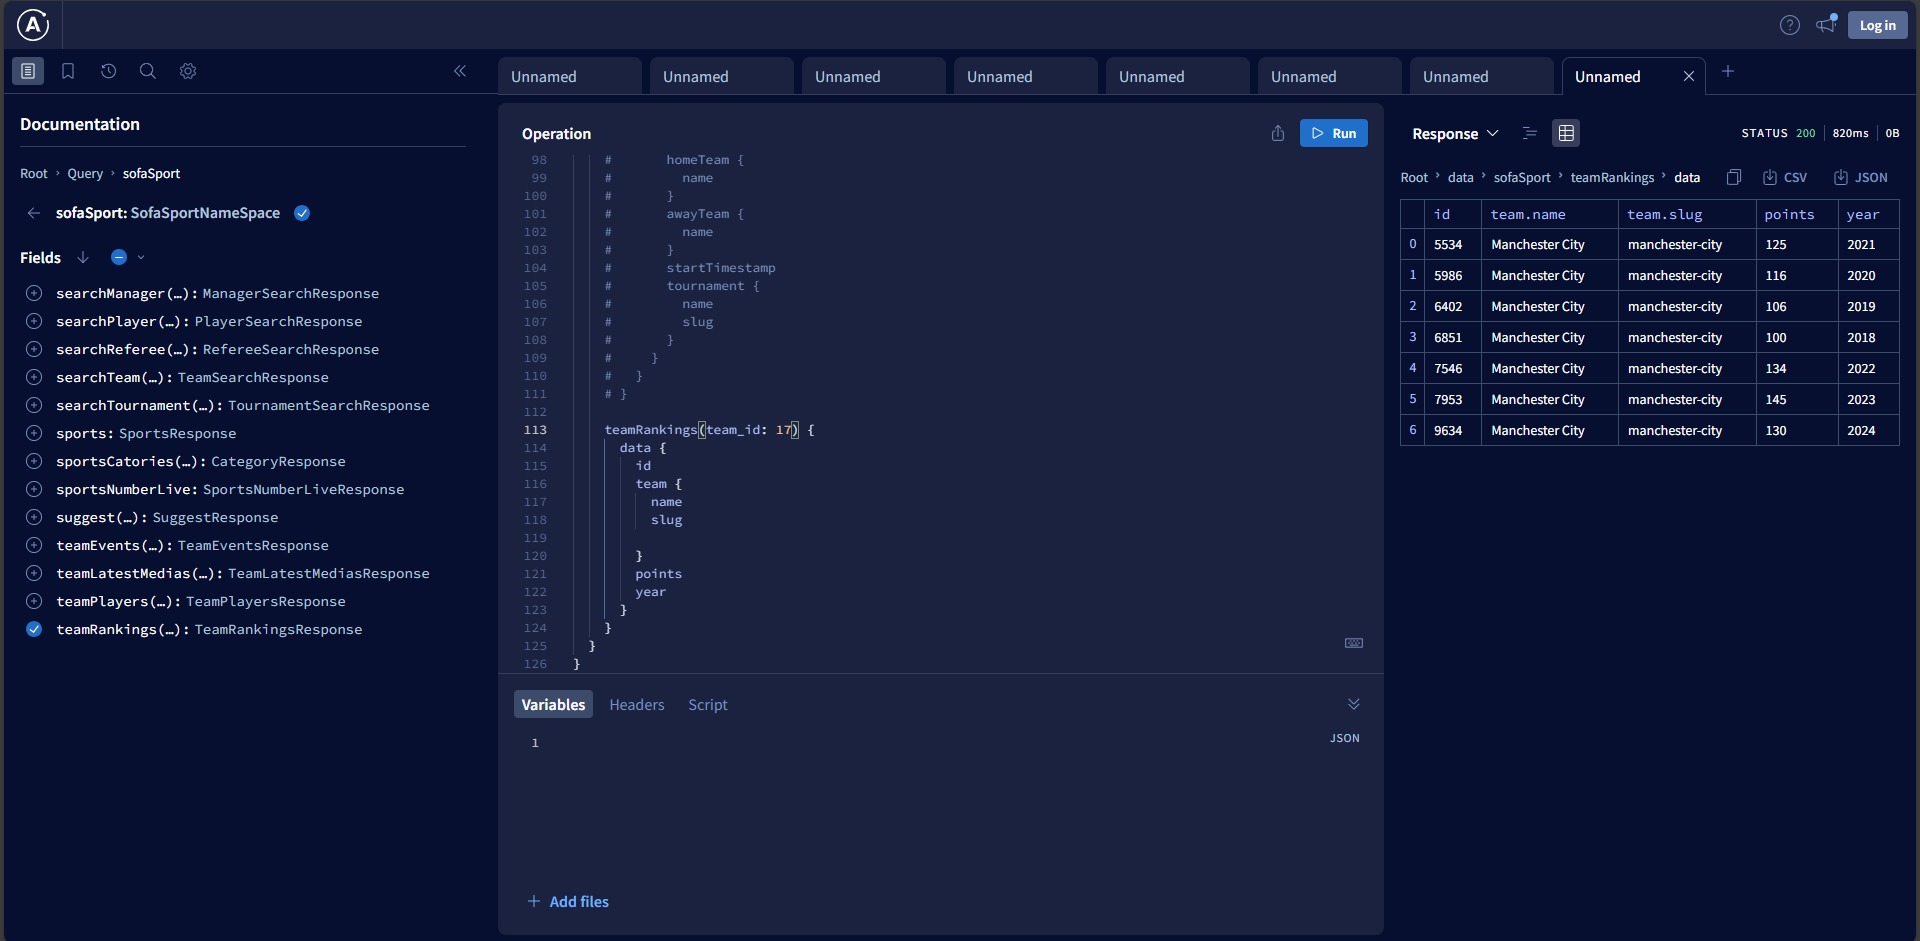Click the teamRankings line in operation editor

709,430
